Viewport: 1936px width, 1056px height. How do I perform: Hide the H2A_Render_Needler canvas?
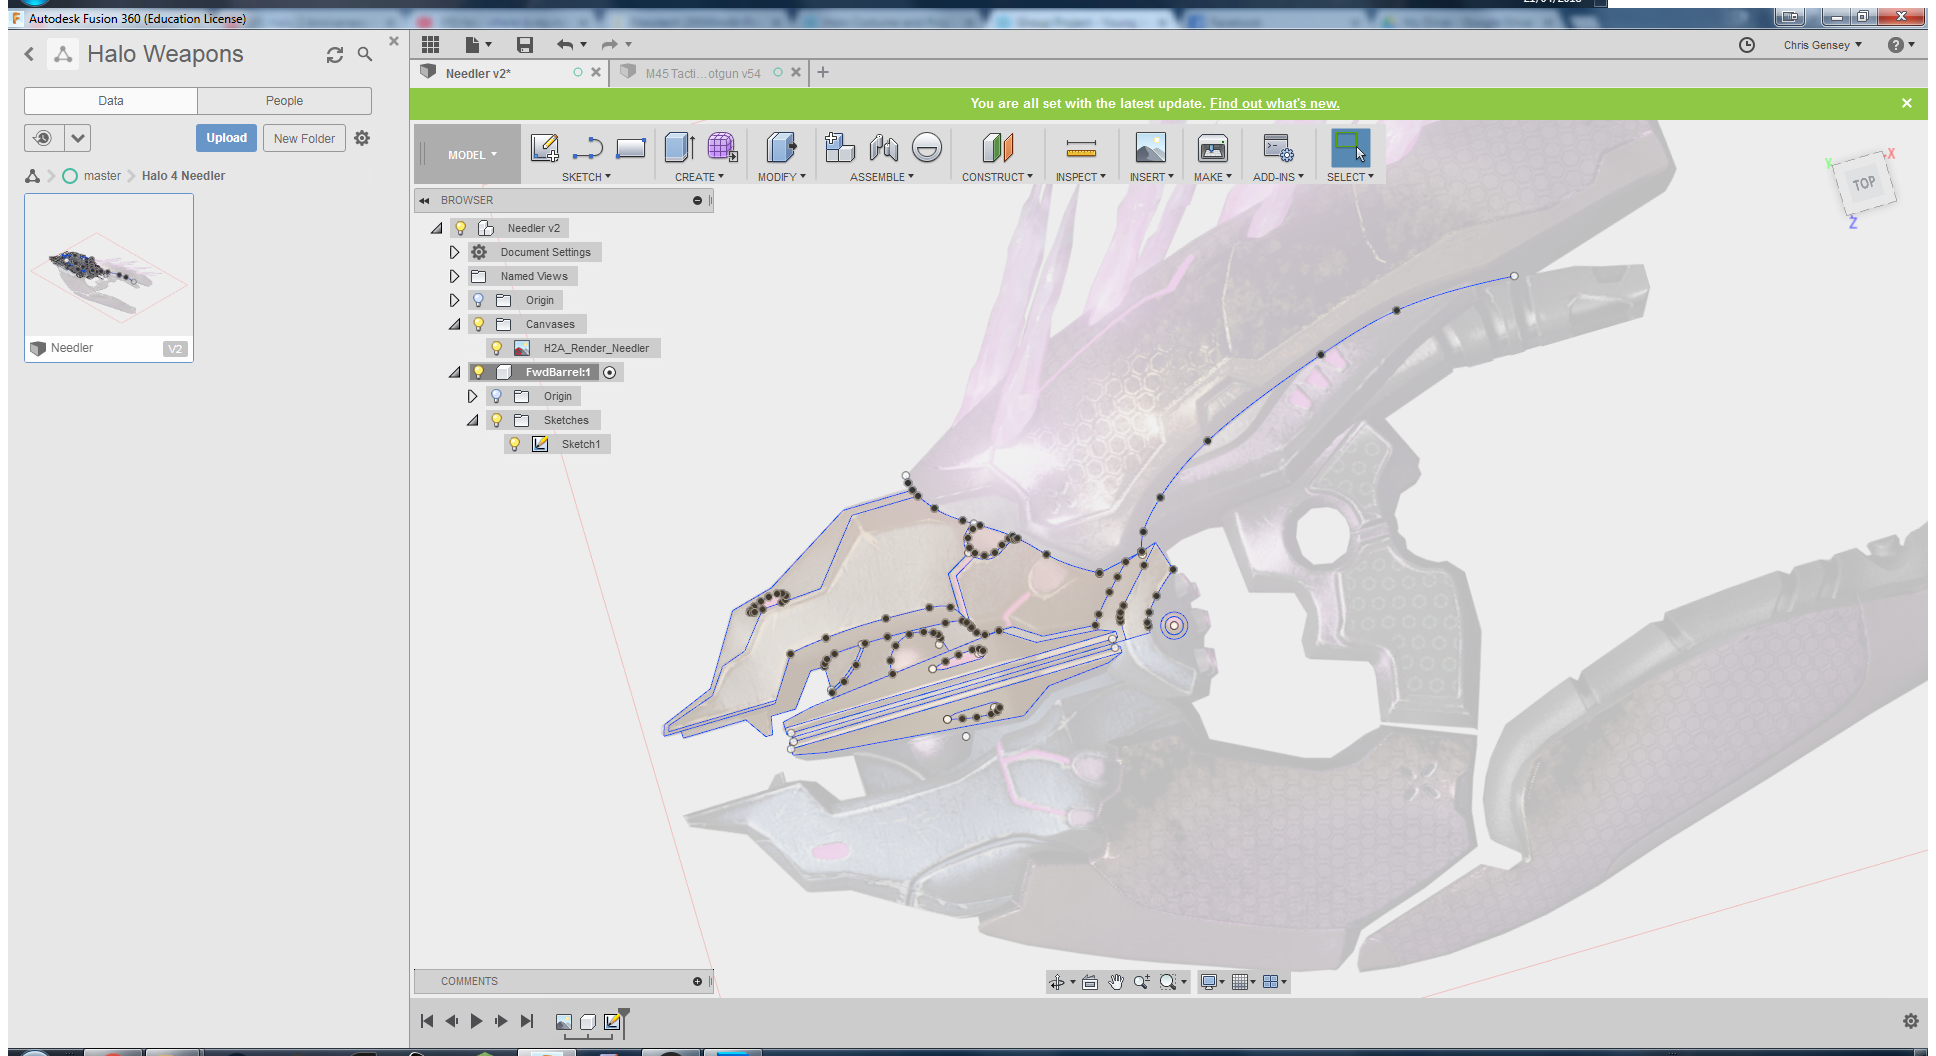[497, 348]
